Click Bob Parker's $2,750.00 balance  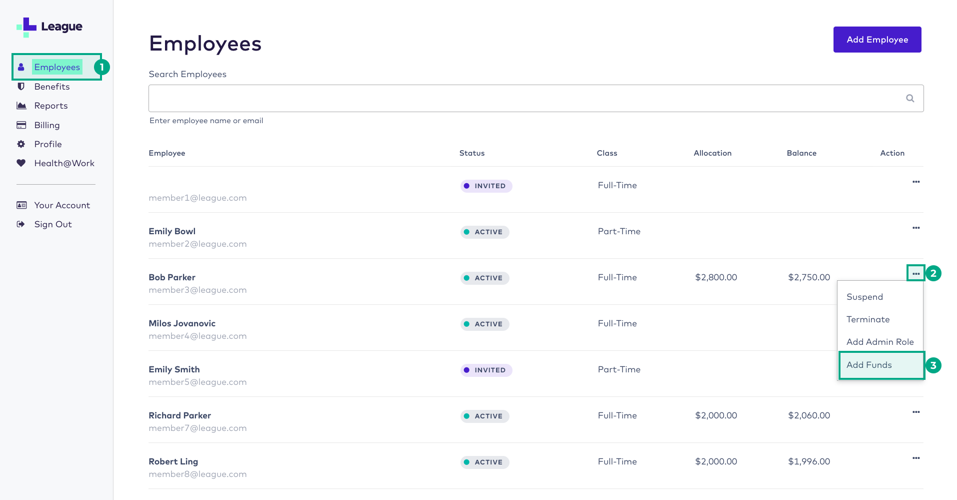(809, 277)
